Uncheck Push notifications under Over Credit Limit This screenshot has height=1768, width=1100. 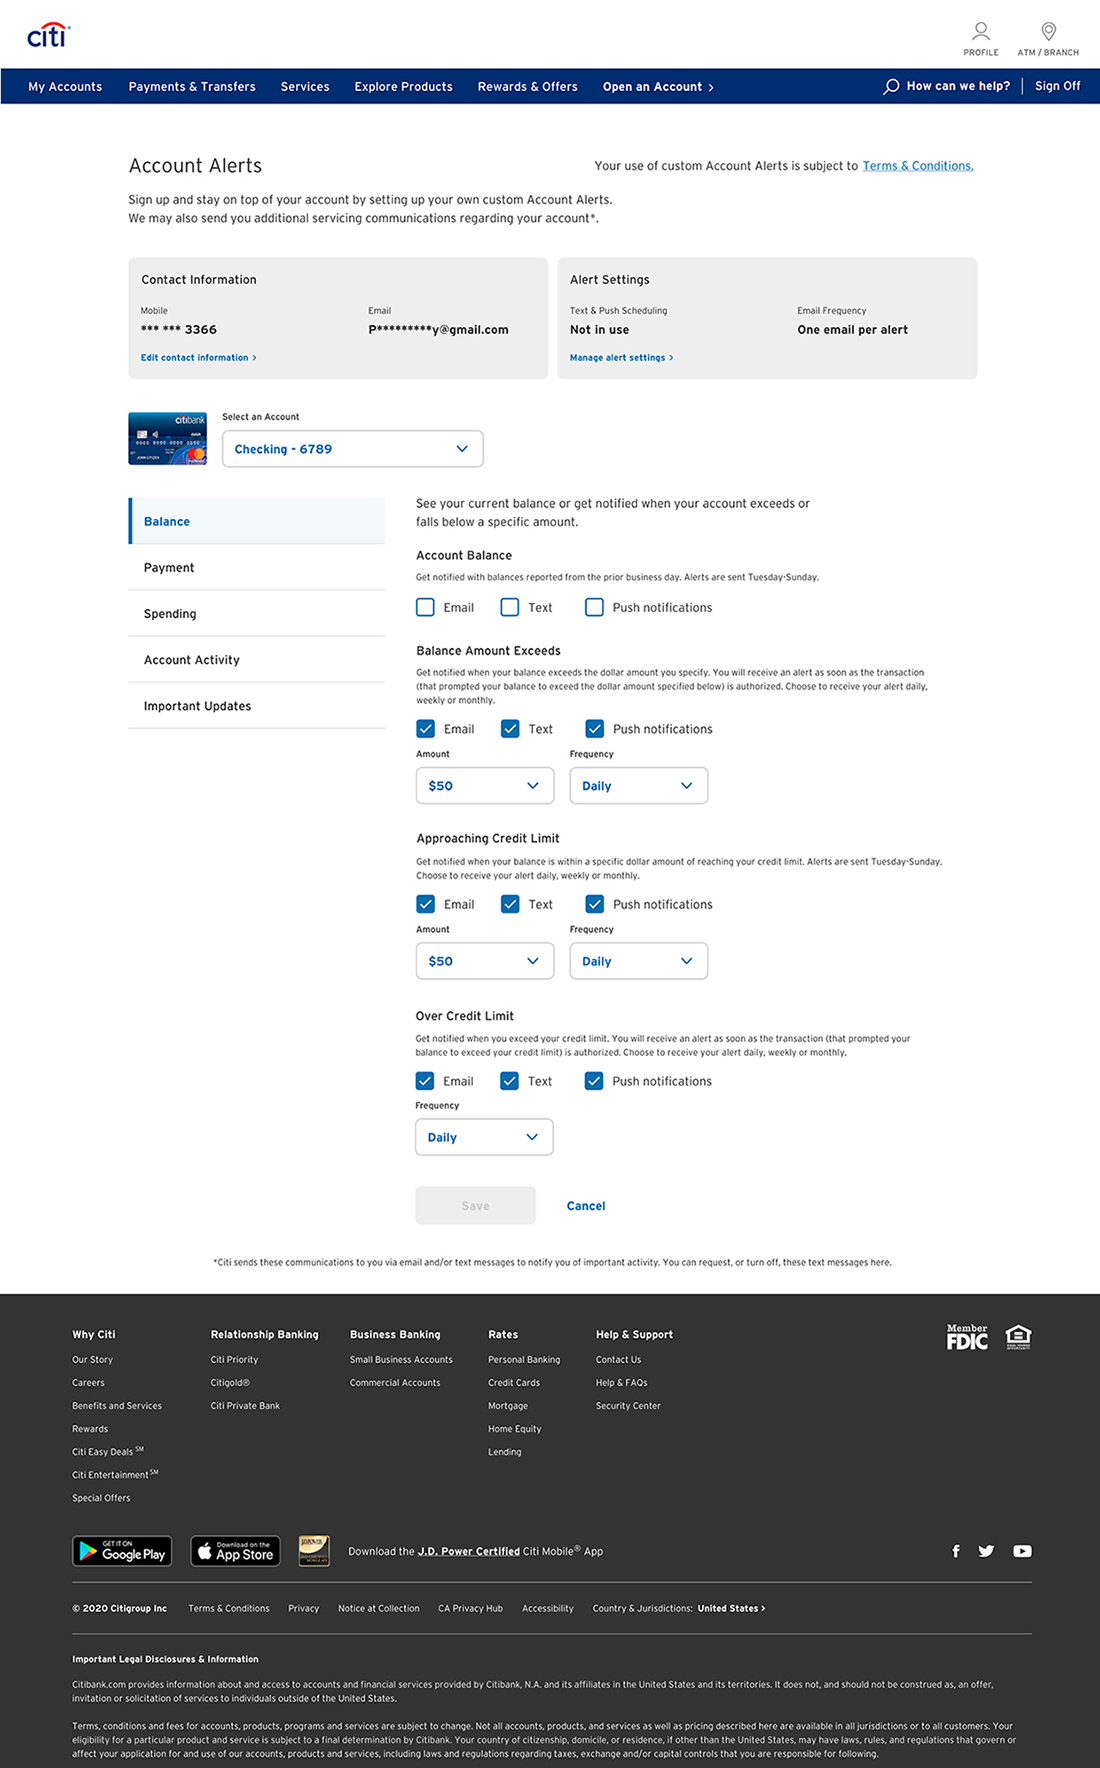(x=593, y=1081)
